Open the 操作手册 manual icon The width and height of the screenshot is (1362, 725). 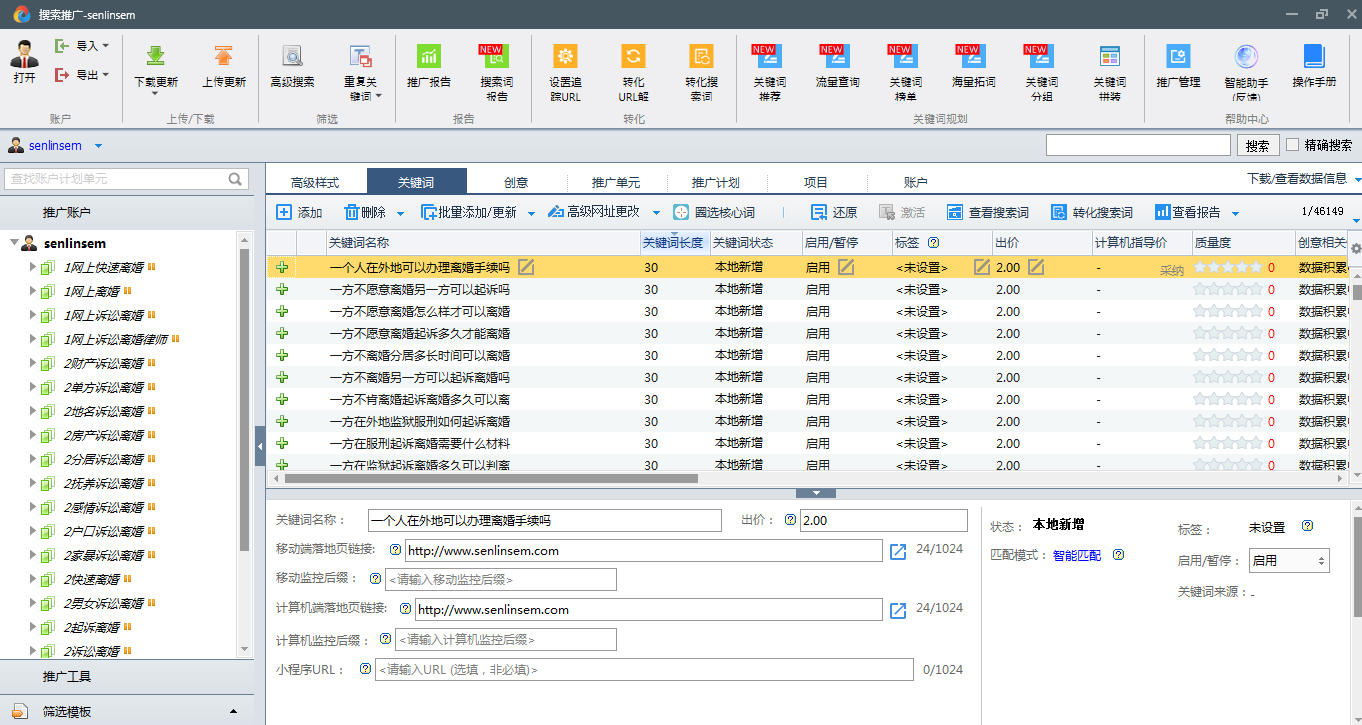pyautogui.click(x=1313, y=56)
